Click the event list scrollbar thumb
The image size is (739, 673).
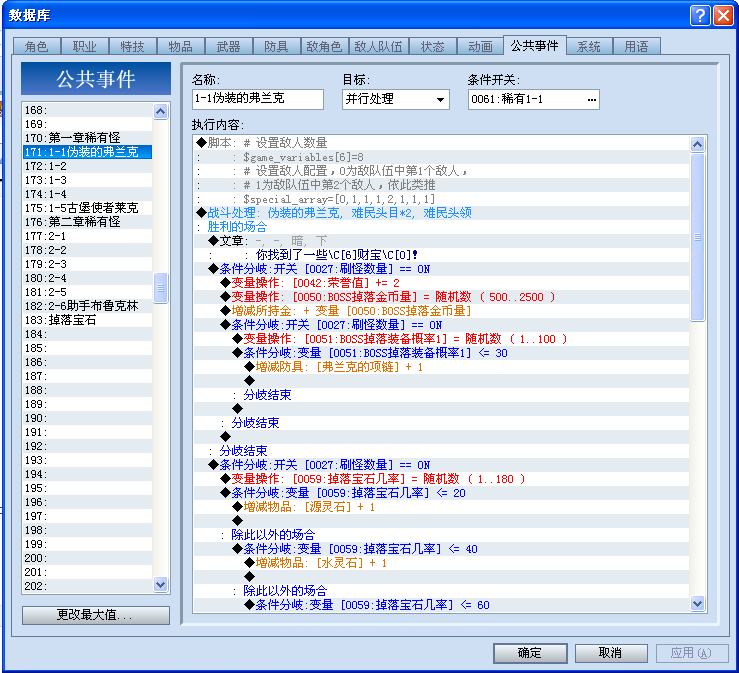[x=160, y=287]
